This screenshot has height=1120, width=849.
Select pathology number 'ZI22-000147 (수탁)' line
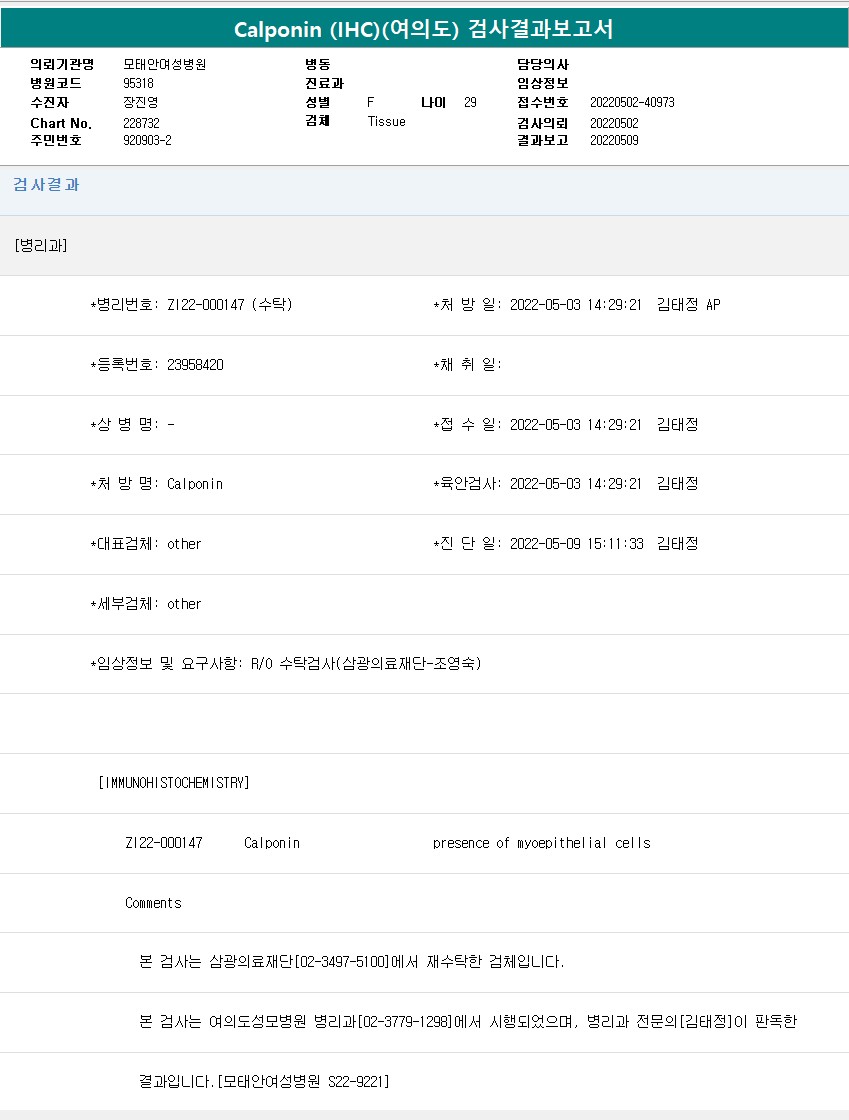pyautogui.click(x=191, y=305)
